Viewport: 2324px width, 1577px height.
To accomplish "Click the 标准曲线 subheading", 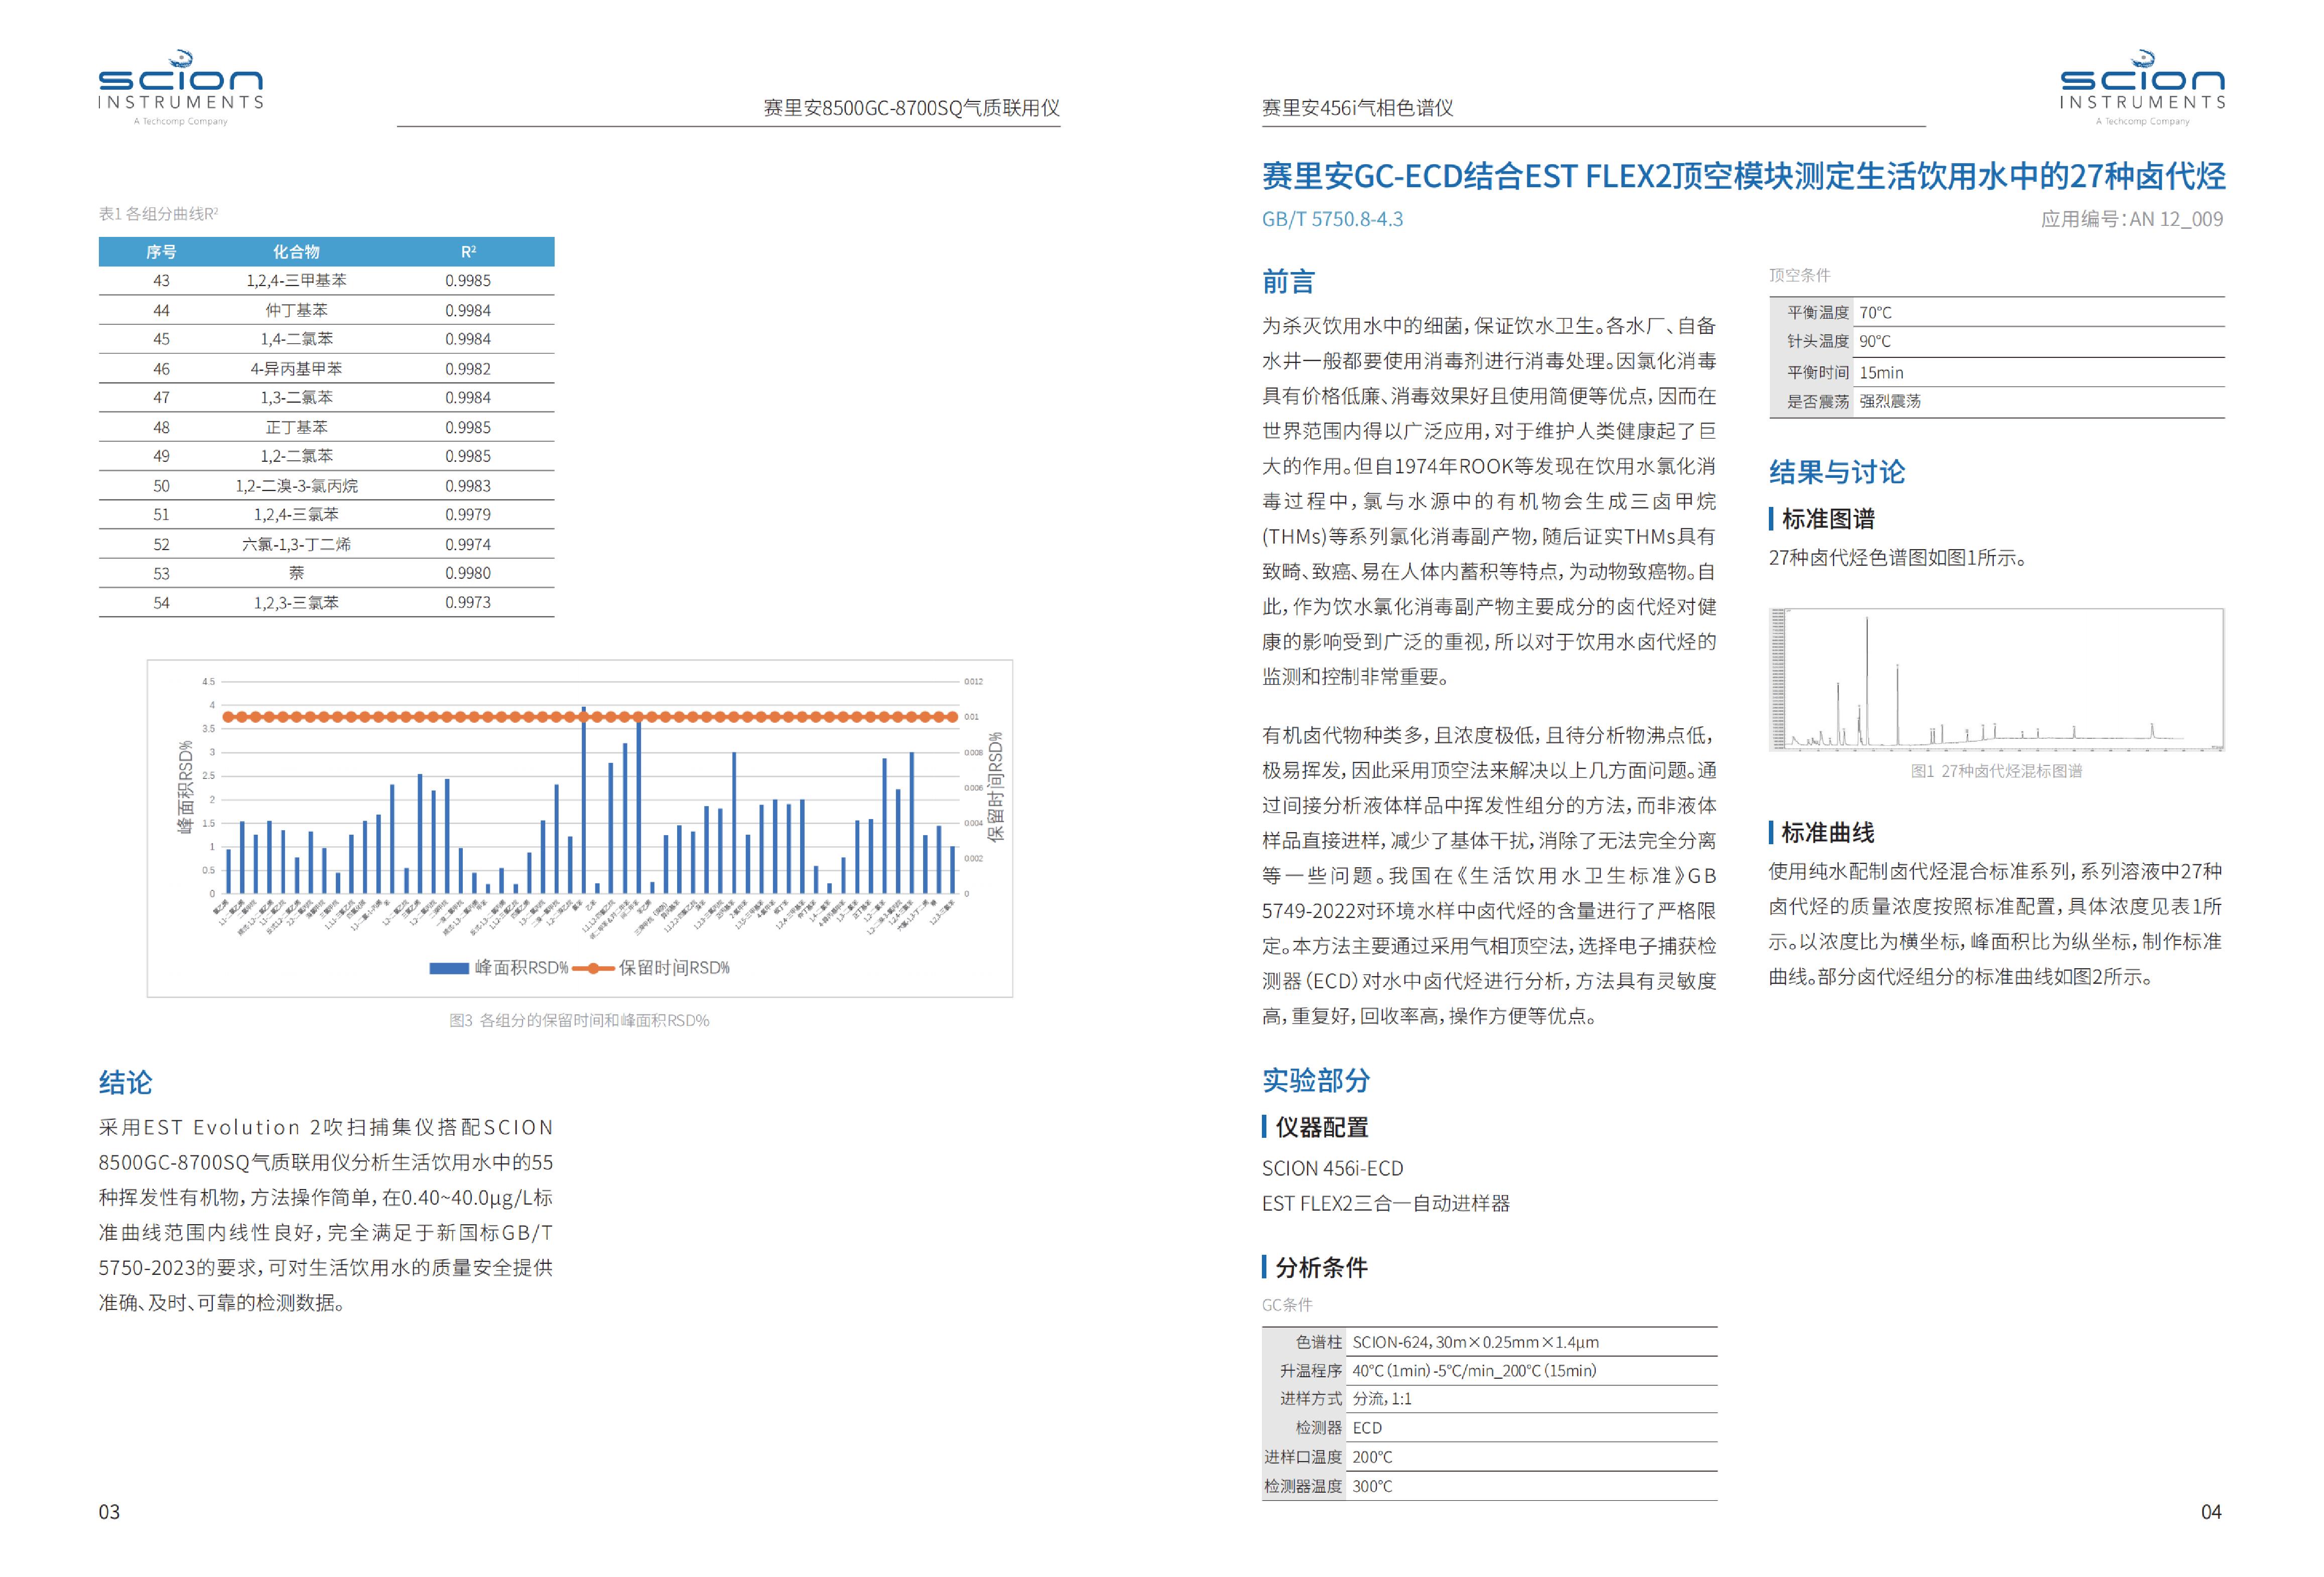I will [x=1828, y=833].
